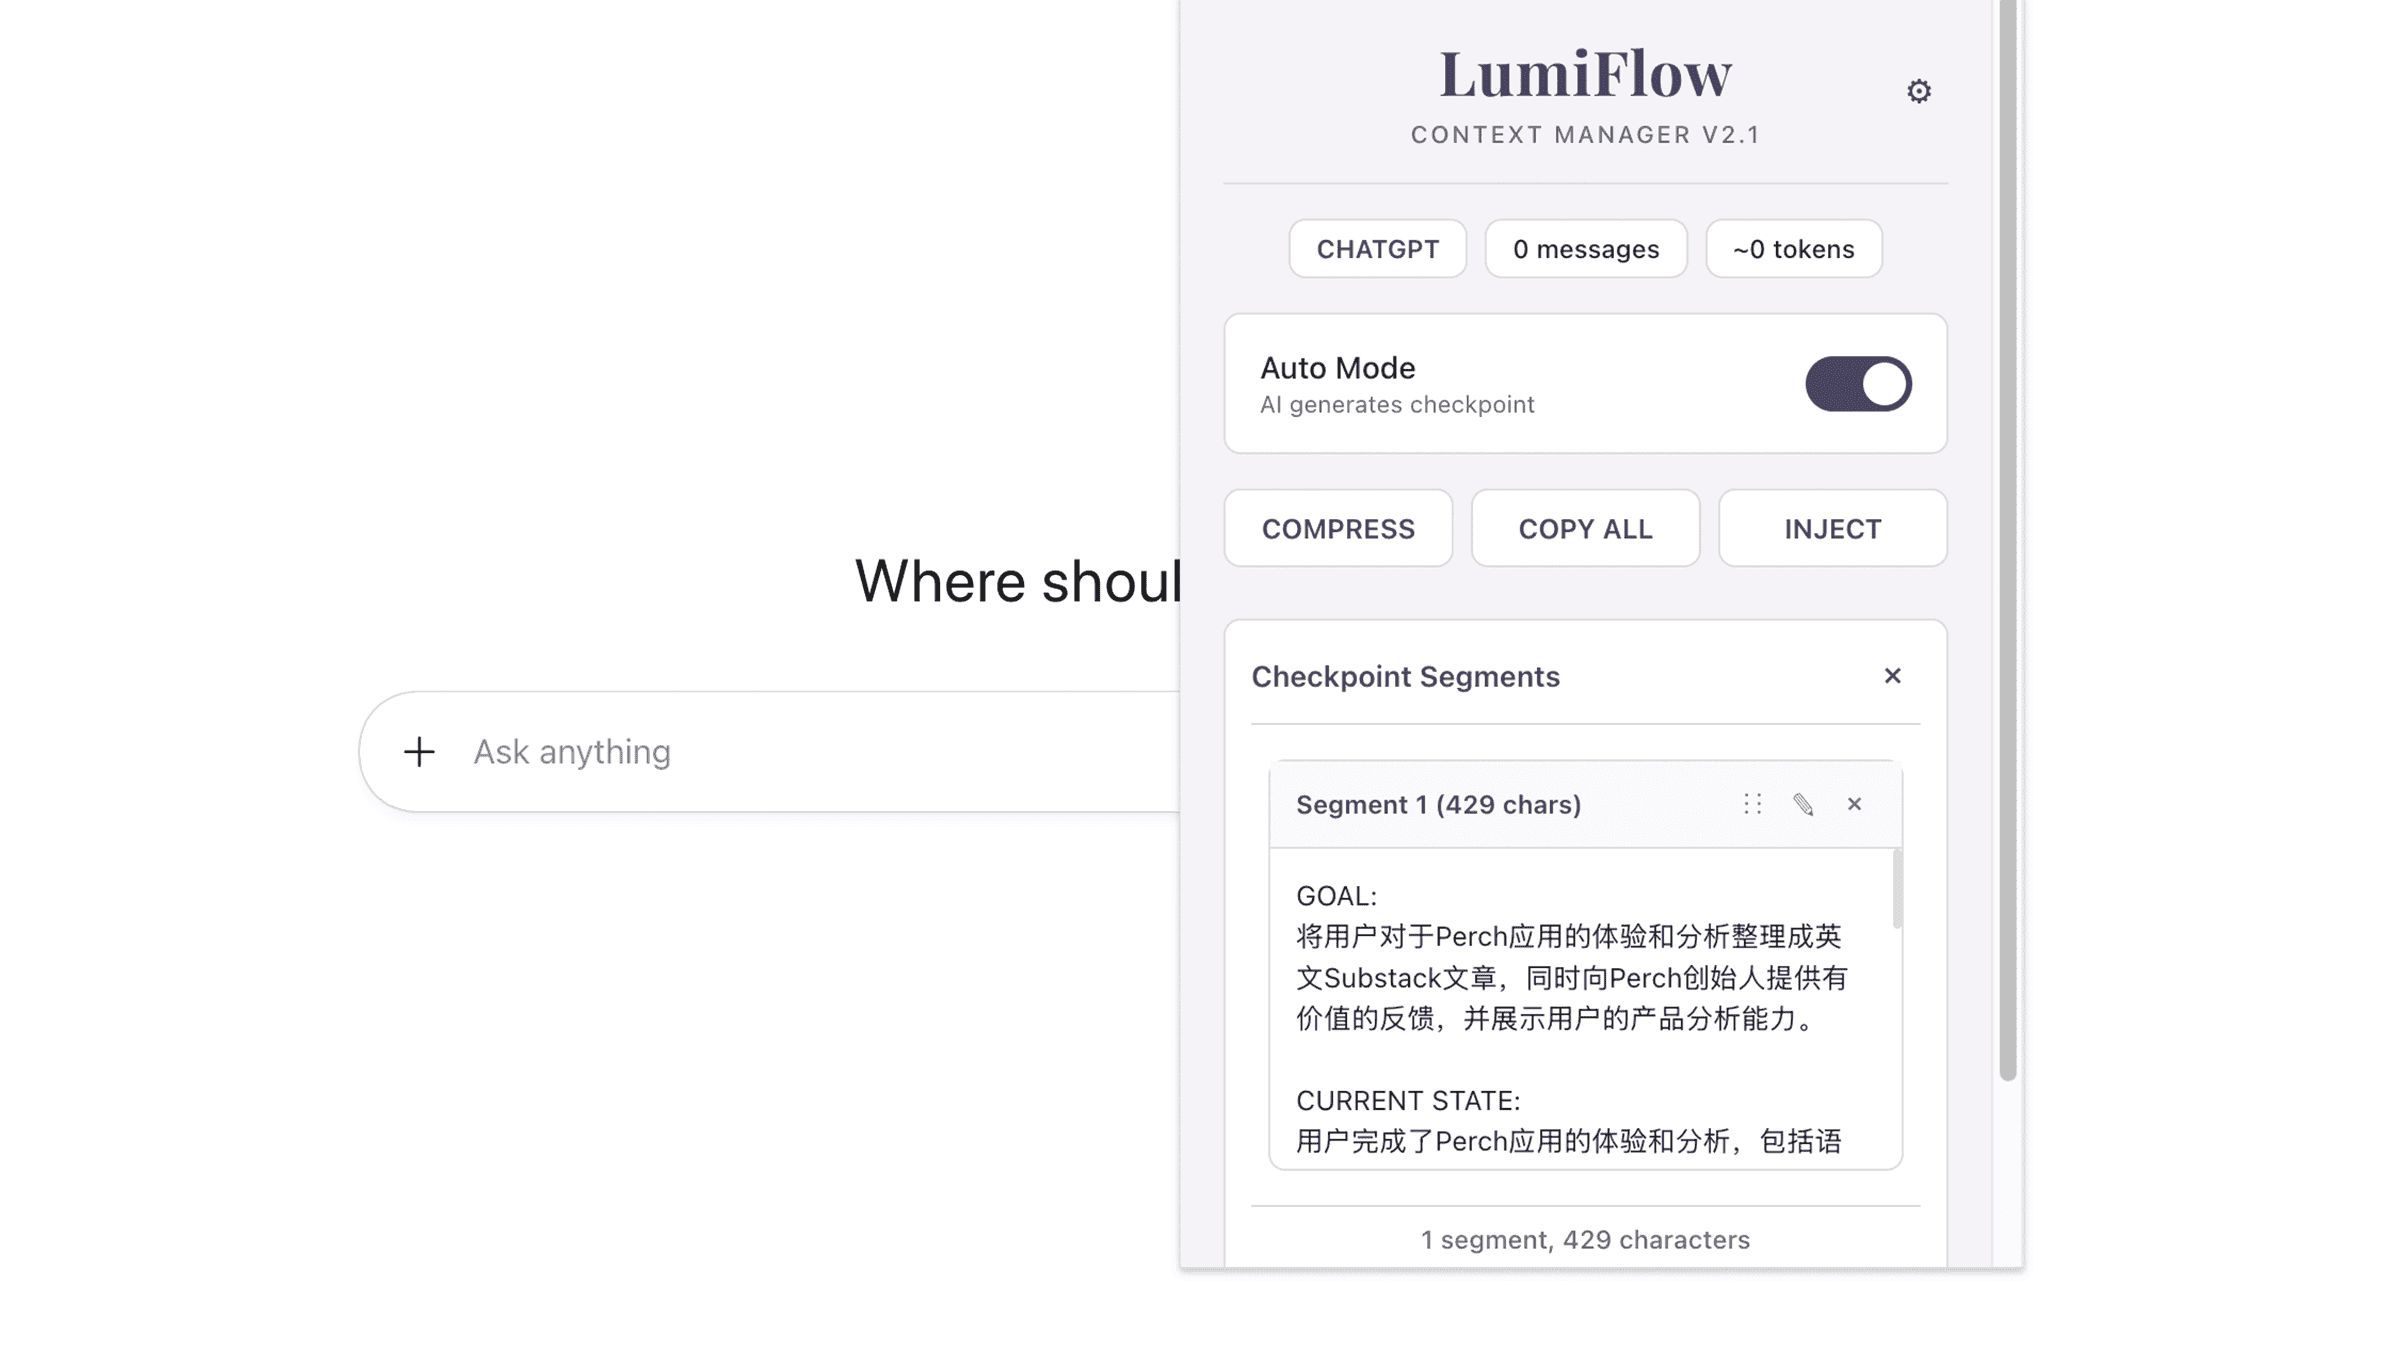Screen dimensions: 2400x1350
Task: Dismiss the Checkpoint Segments panel
Action: click(x=1892, y=676)
